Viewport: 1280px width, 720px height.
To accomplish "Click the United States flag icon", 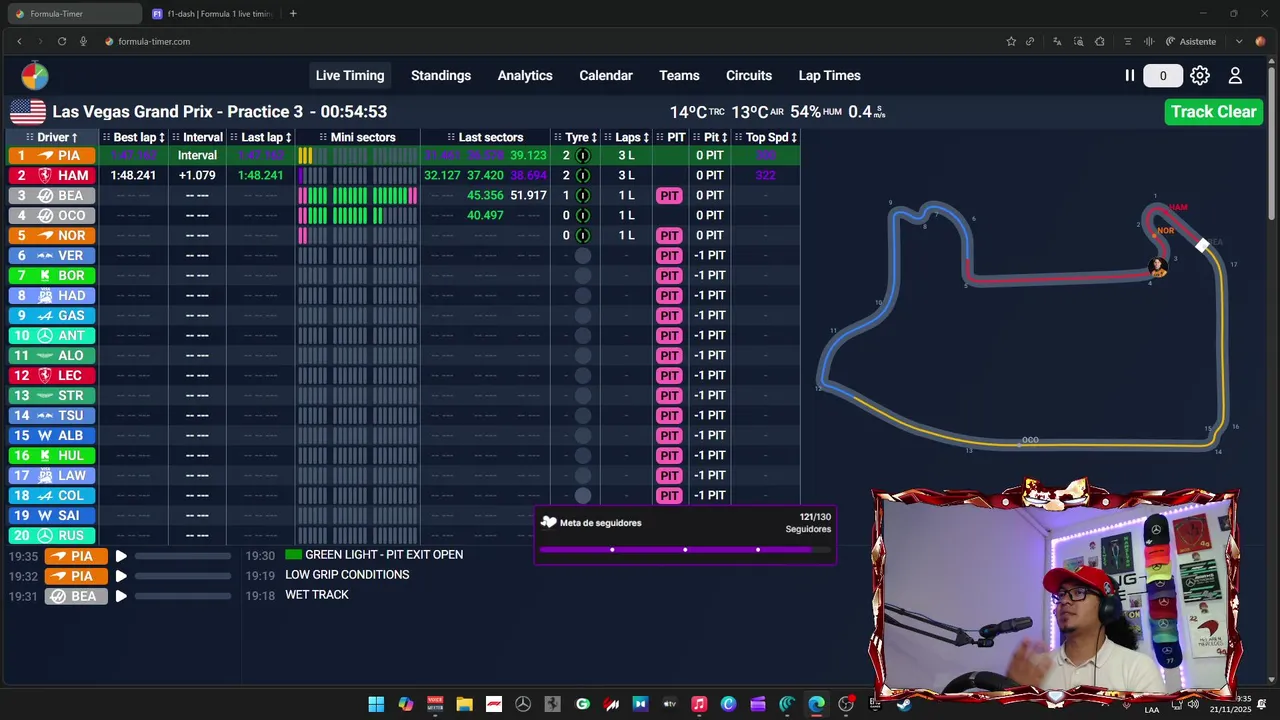I will coord(28,112).
